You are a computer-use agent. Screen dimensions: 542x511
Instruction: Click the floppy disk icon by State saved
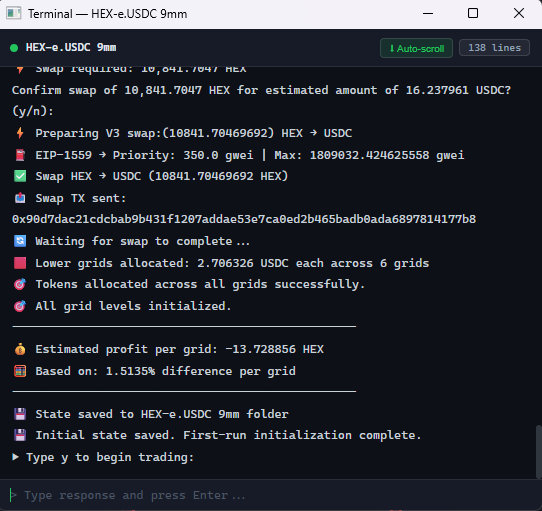[x=20, y=414]
